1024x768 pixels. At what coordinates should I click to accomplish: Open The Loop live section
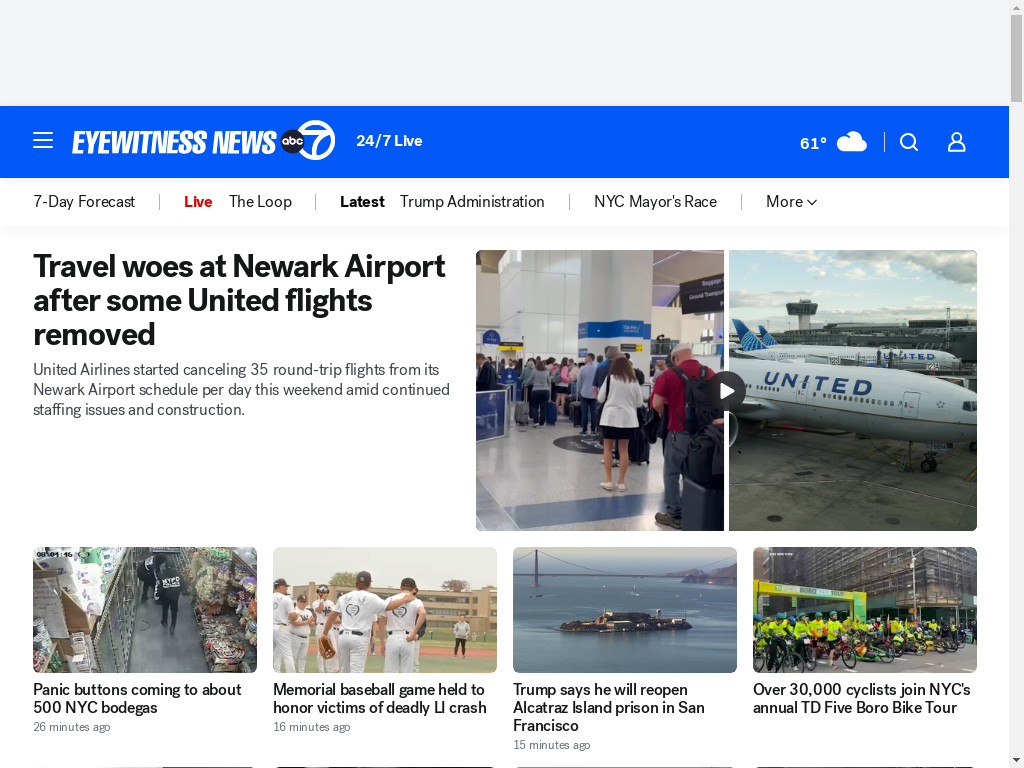pos(260,202)
